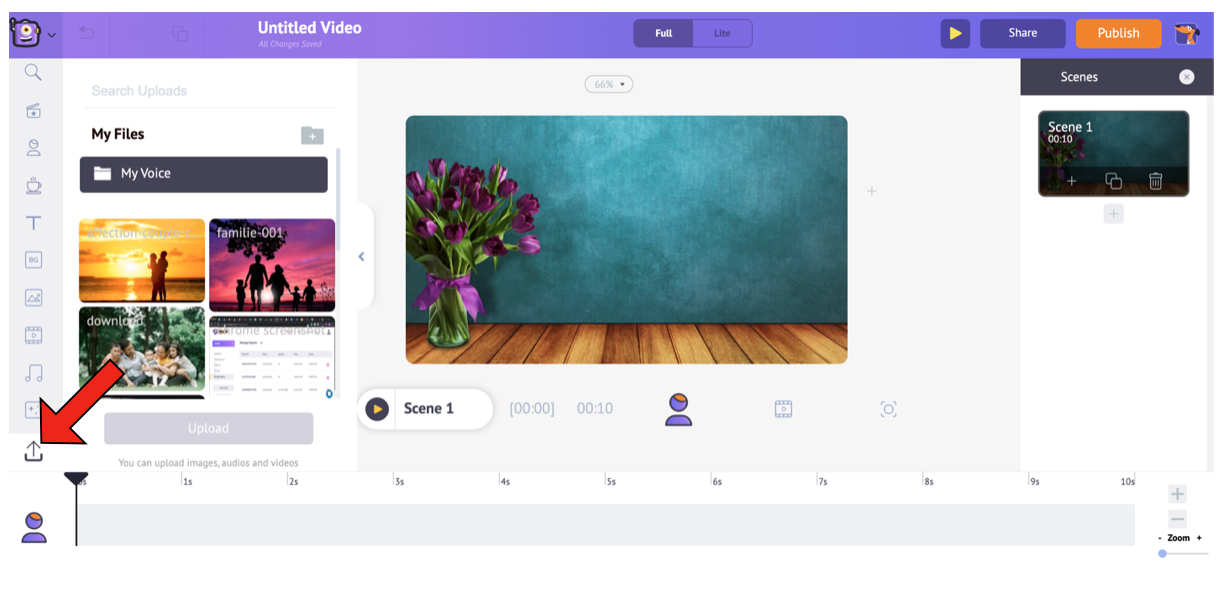This screenshot has width=1228, height=590.
Task: Open the Props coffee cup icon
Action: point(33,185)
